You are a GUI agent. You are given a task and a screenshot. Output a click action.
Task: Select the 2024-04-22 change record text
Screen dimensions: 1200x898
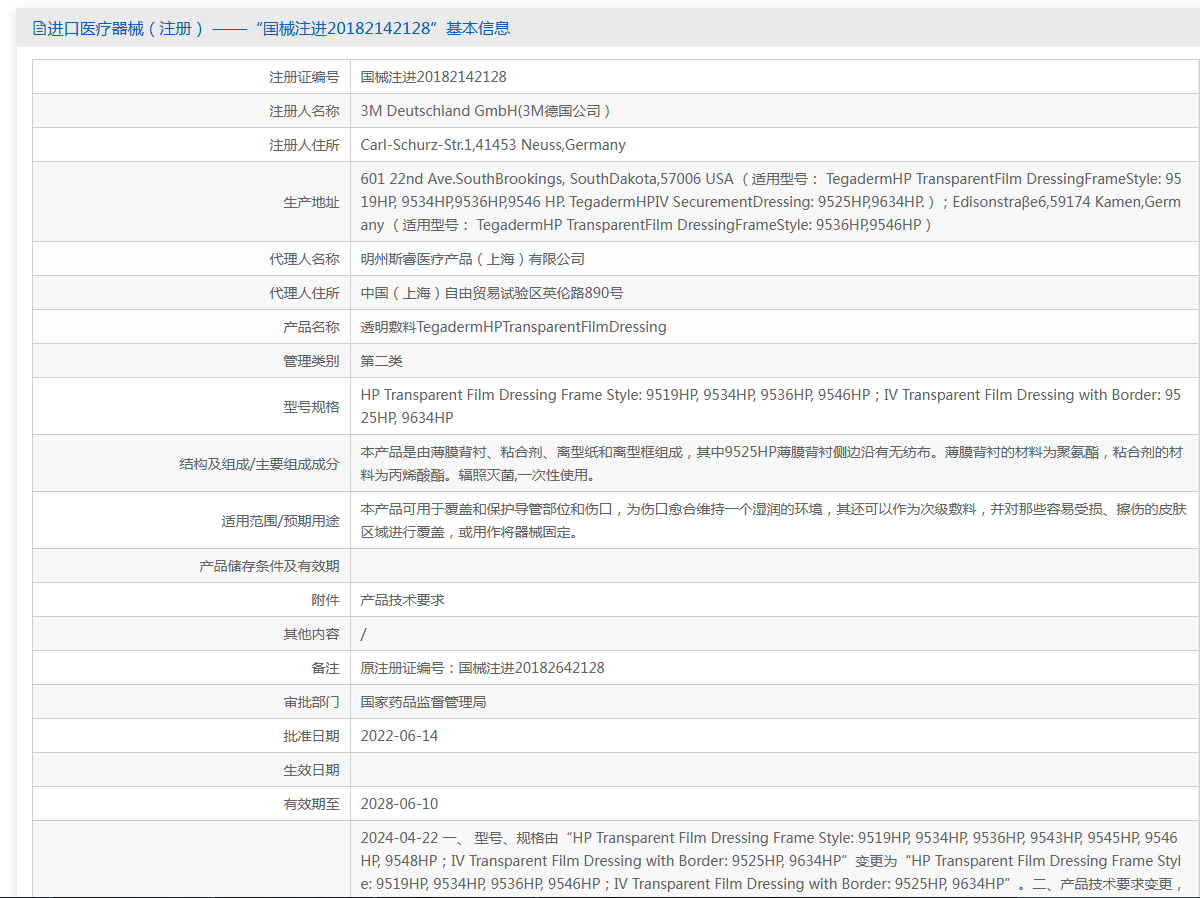tap(771, 861)
